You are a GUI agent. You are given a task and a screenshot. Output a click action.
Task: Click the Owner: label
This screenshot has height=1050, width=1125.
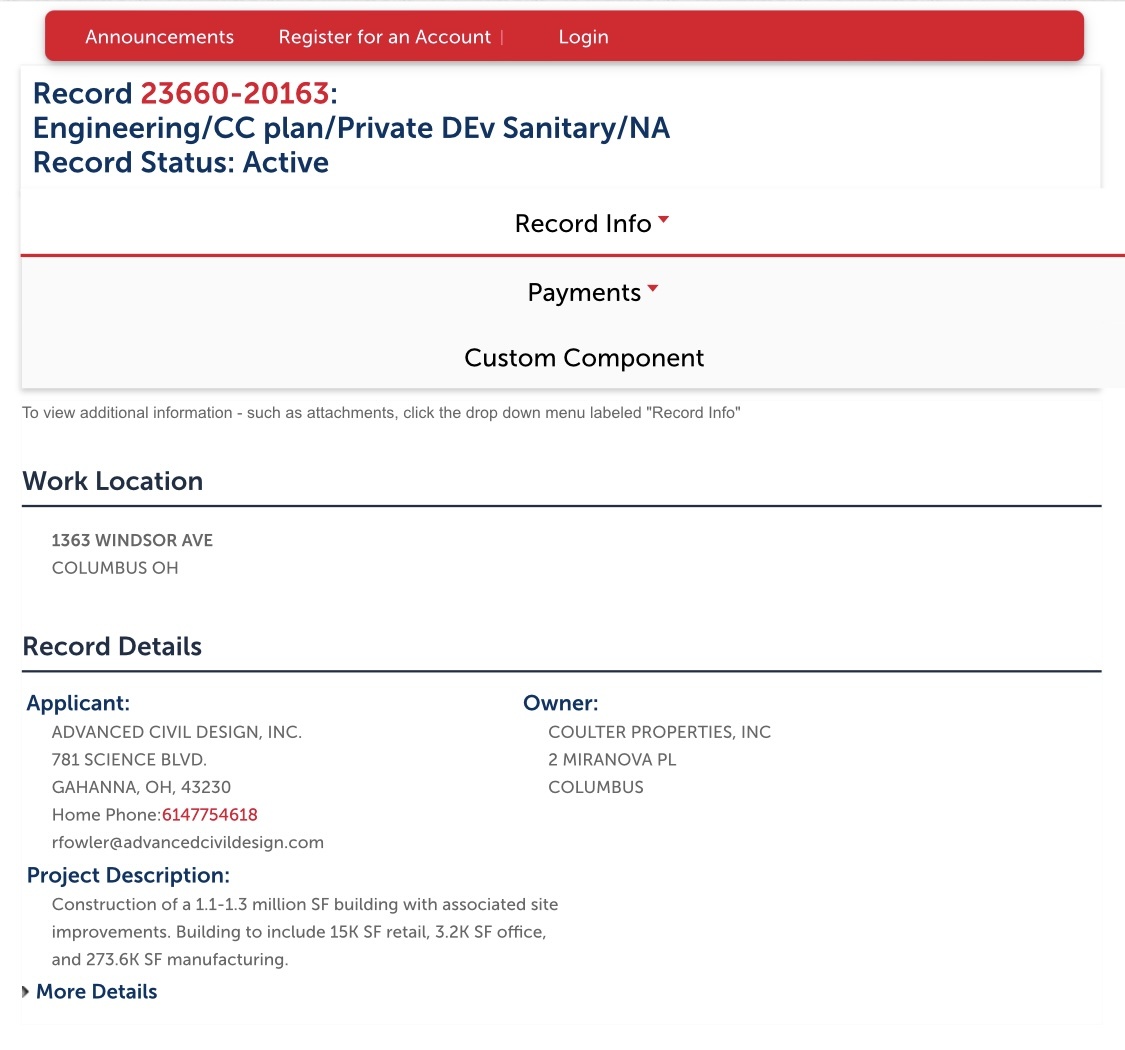pyautogui.click(x=560, y=703)
